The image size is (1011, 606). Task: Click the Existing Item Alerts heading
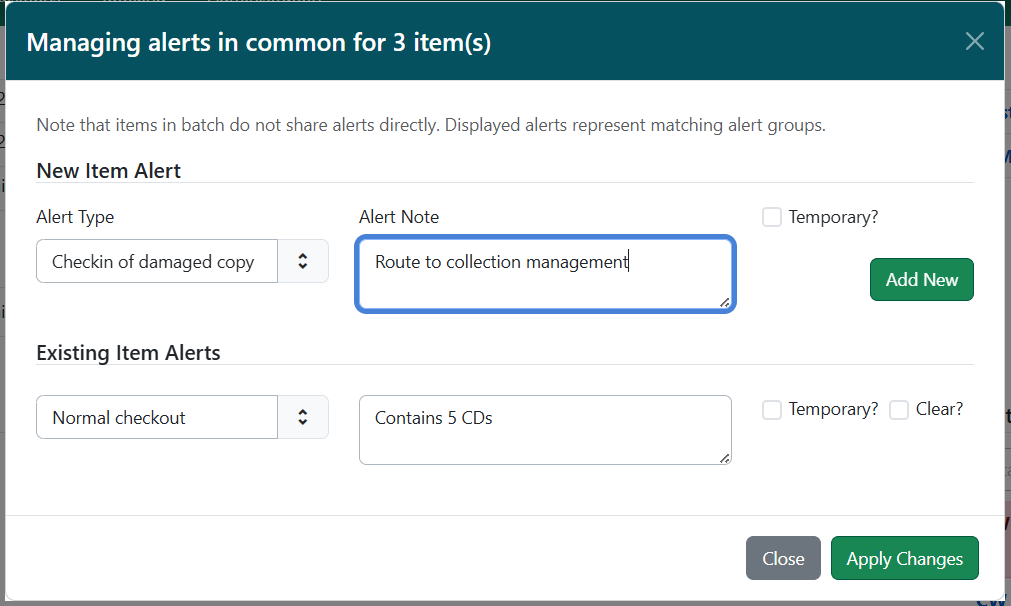tap(126, 352)
